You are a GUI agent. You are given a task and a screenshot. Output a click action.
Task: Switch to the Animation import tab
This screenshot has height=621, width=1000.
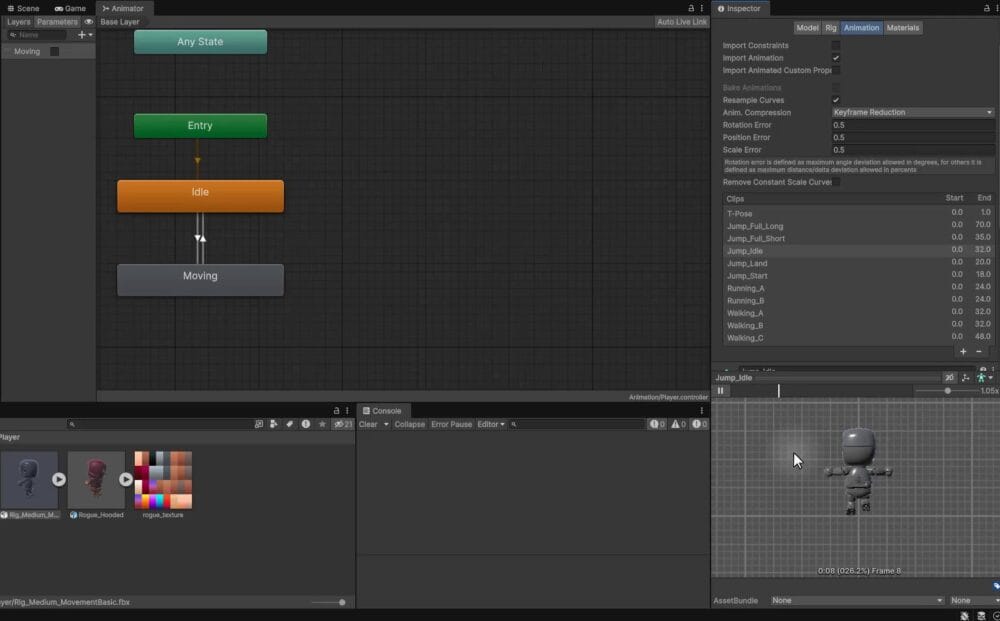pos(861,28)
